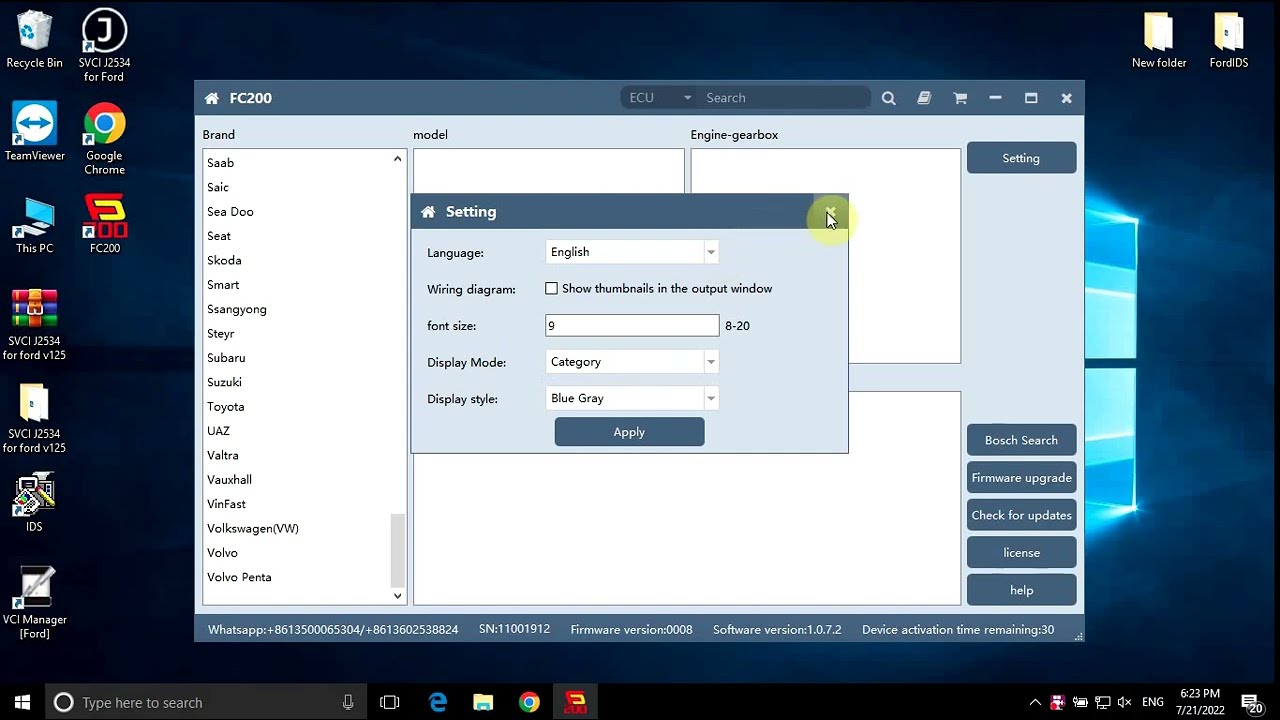
Task: Open the shopping cart icon in FC200 header
Action: 960,98
